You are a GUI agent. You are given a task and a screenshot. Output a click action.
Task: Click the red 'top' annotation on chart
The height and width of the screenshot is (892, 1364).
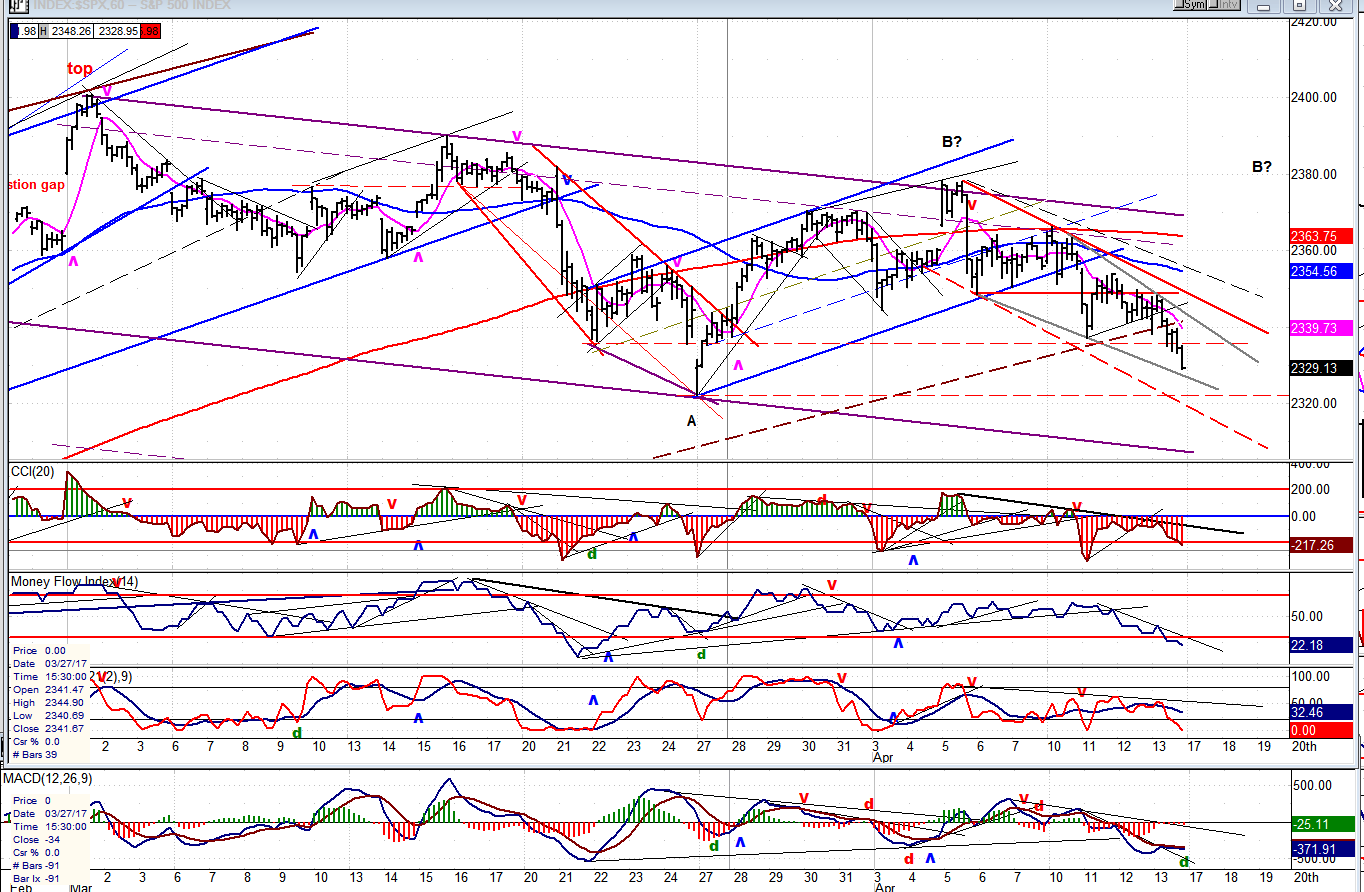(x=80, y=69)
